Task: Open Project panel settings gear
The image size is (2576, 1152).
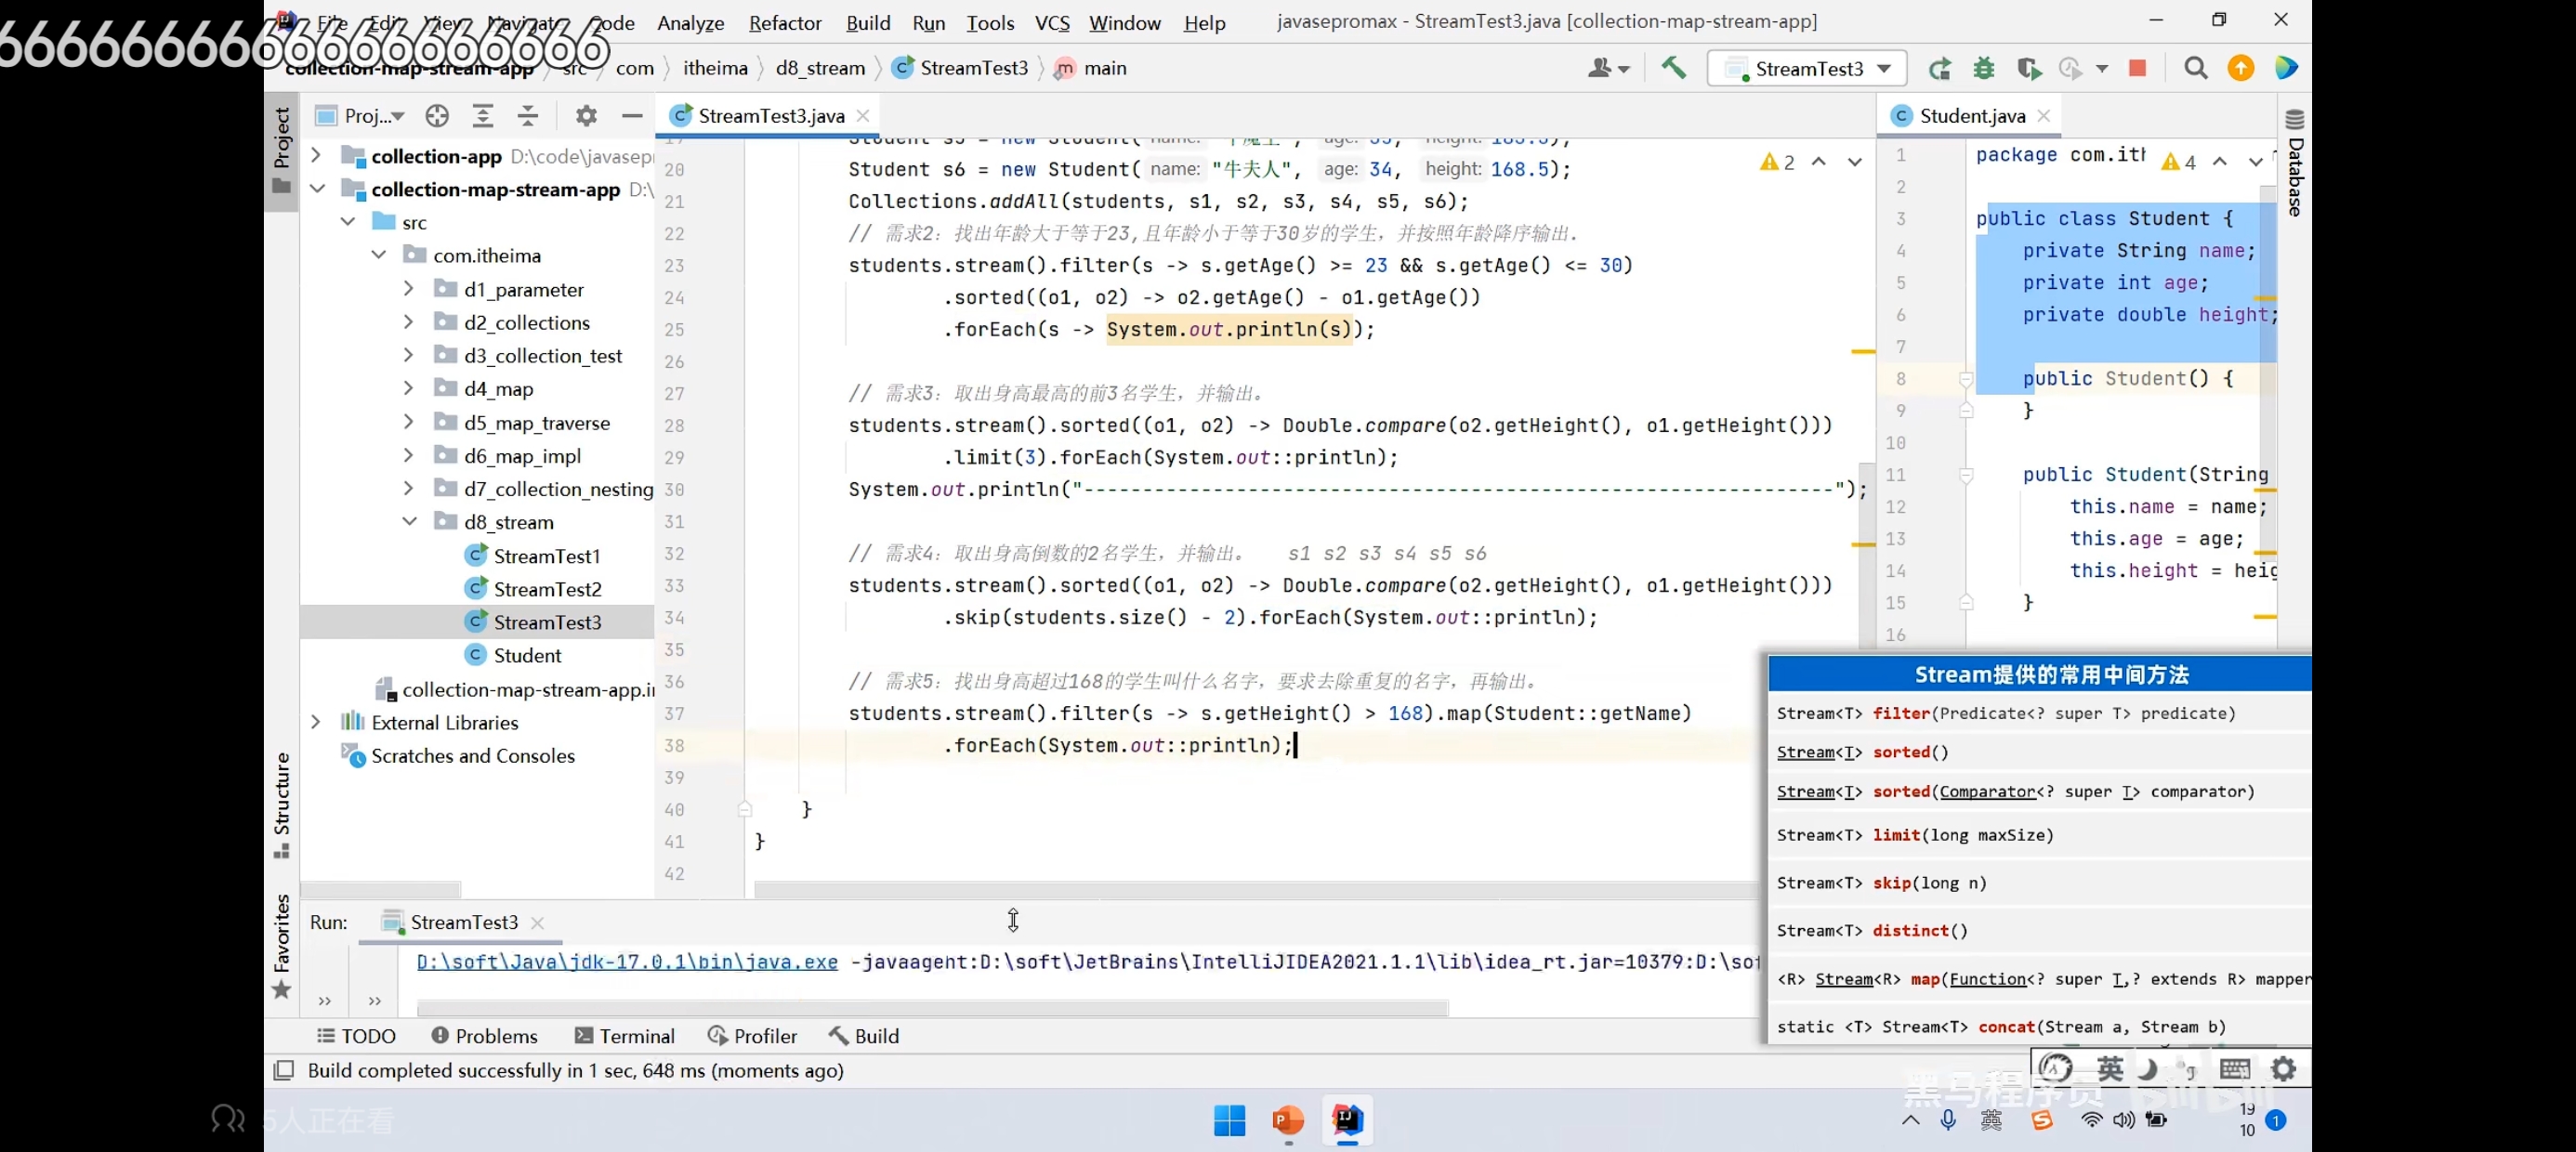Action: pos(586,116)
